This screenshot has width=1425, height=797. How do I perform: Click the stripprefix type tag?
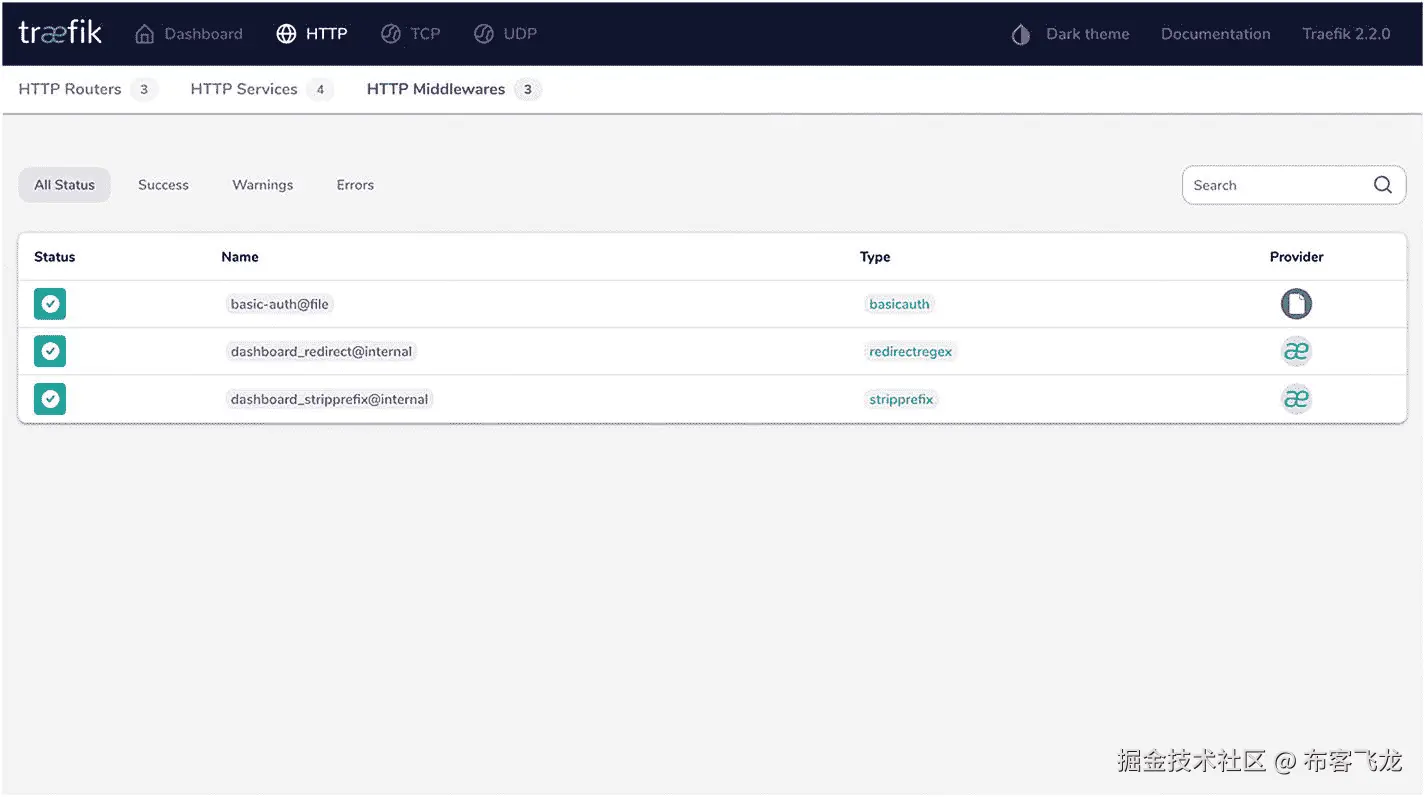click(901, 399)
